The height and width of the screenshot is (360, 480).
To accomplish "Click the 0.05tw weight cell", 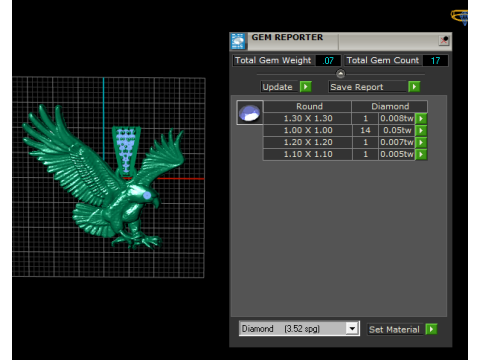I will (397, 130).
